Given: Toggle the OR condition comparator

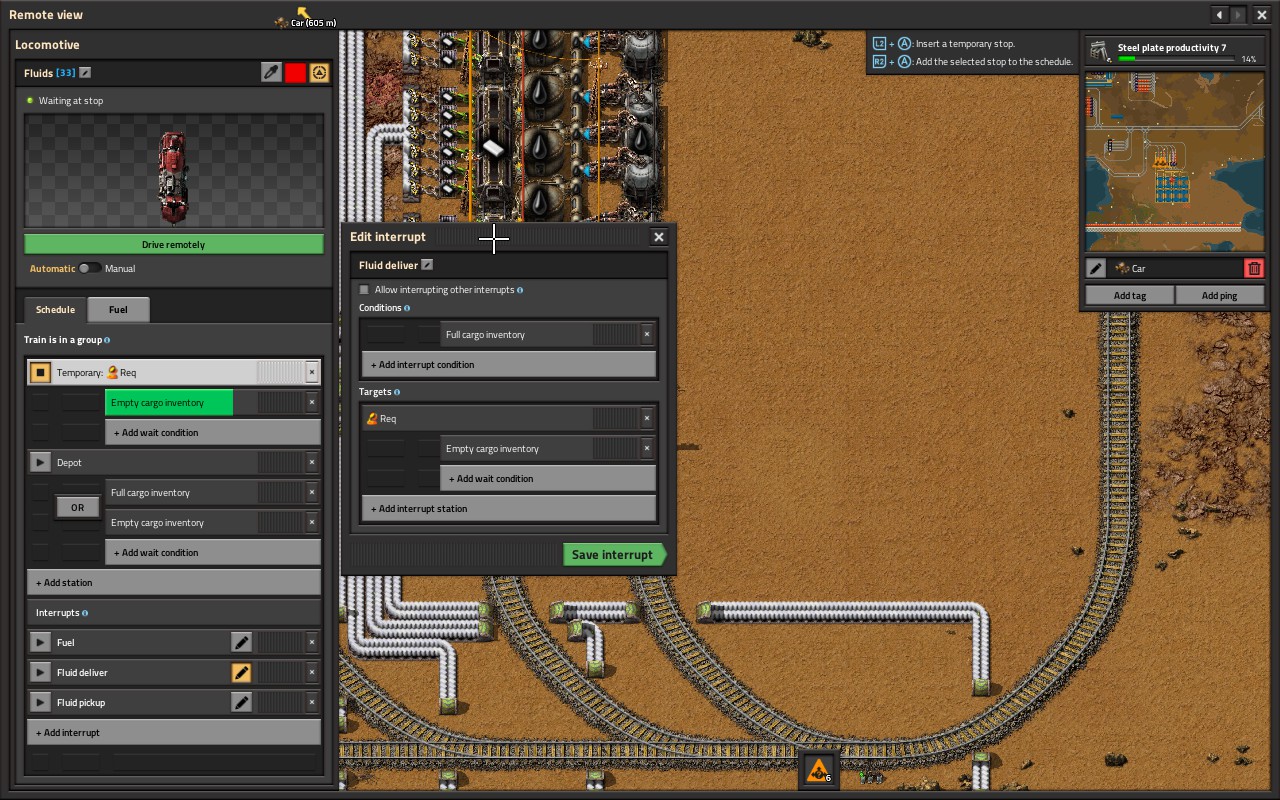Looking at the screenshot, I should [77, 507].
